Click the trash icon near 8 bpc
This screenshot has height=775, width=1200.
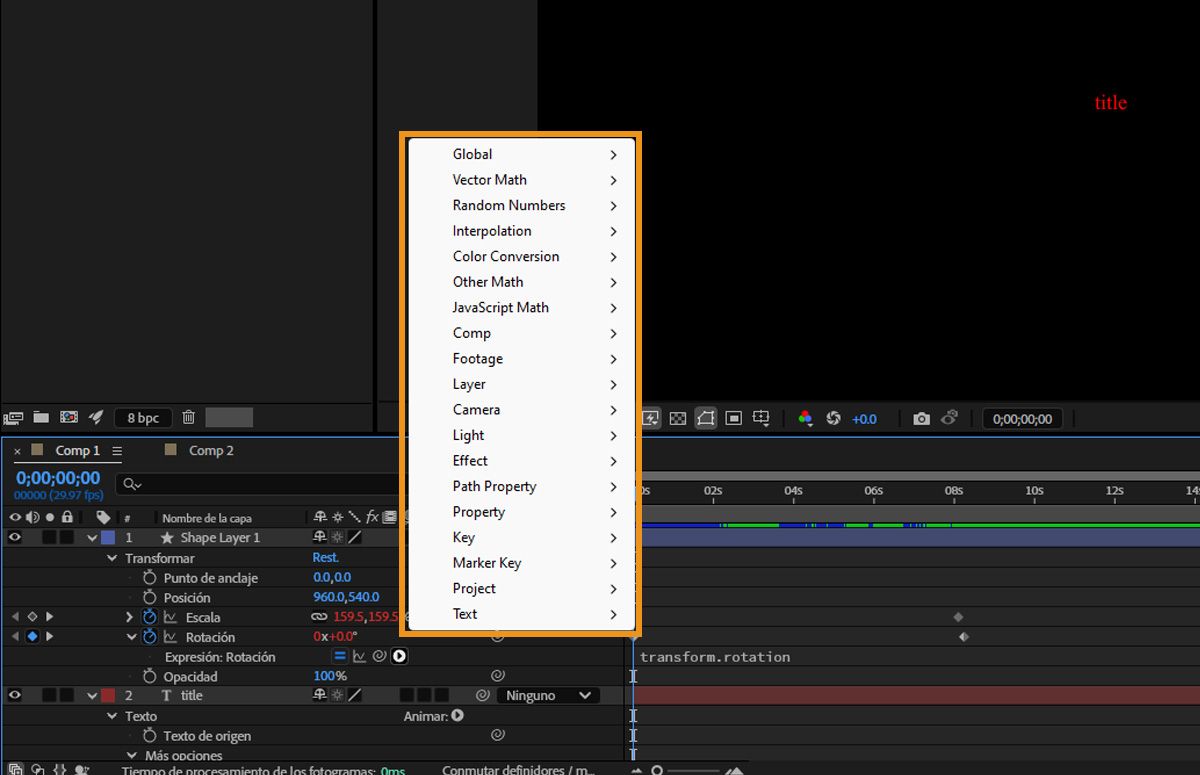188,417
